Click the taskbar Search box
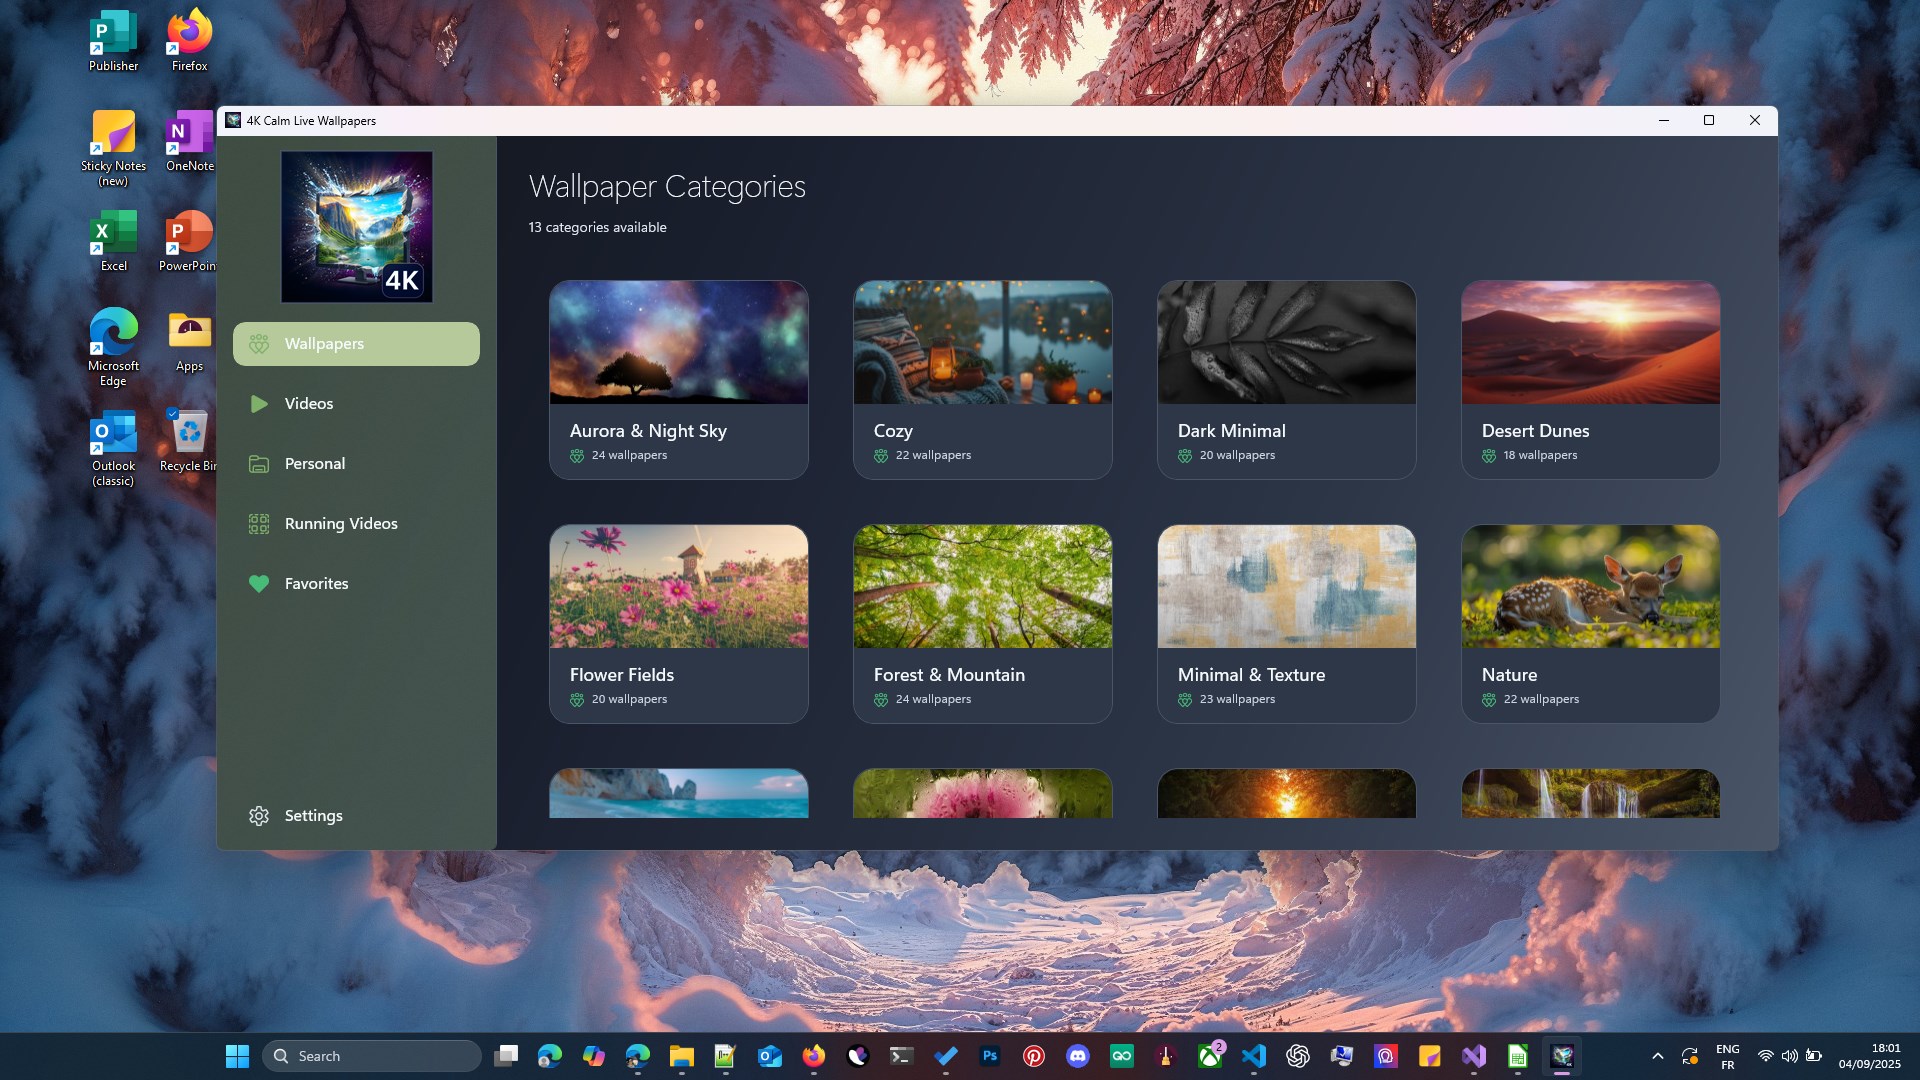The image size is (1920, 1080). (x=372, y=1056)
